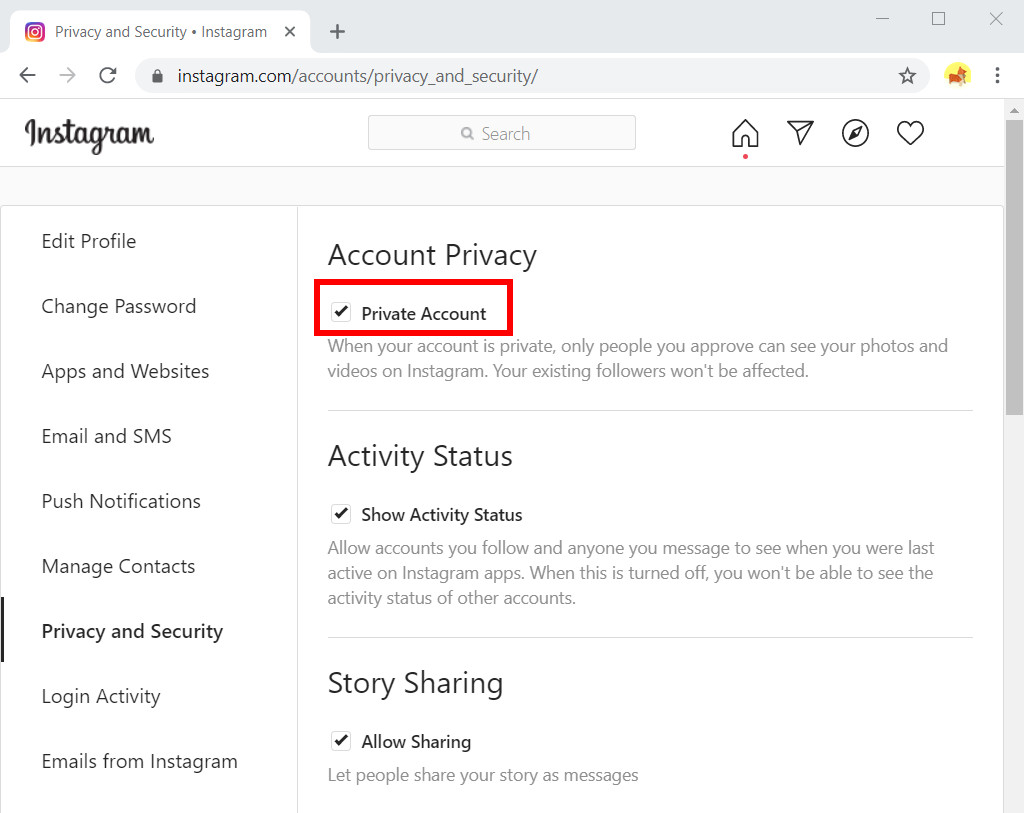The image size is (1024, 813).
Task: Bookmark this page with star icon
Action: (x=907, y=76)
